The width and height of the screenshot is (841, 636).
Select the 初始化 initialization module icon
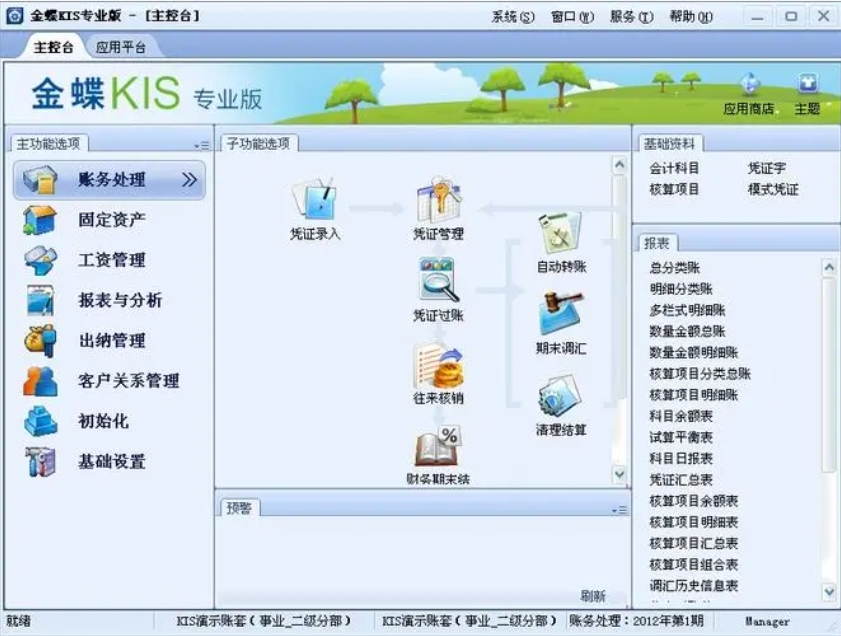pyautogui.click(x=40, y=421)
